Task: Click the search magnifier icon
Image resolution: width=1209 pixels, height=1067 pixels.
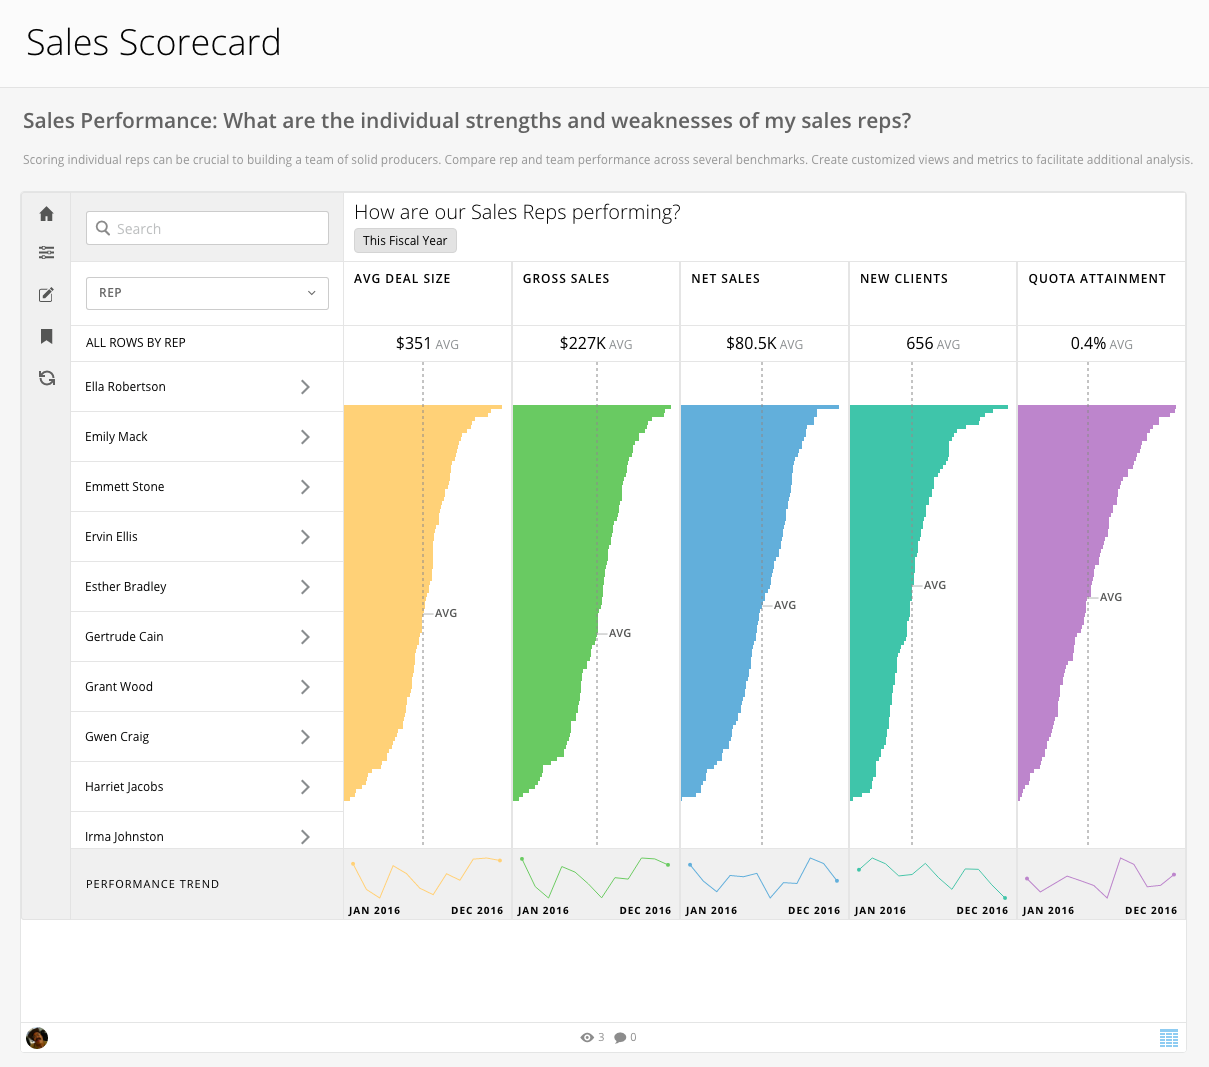Action: tap(103, 228)
